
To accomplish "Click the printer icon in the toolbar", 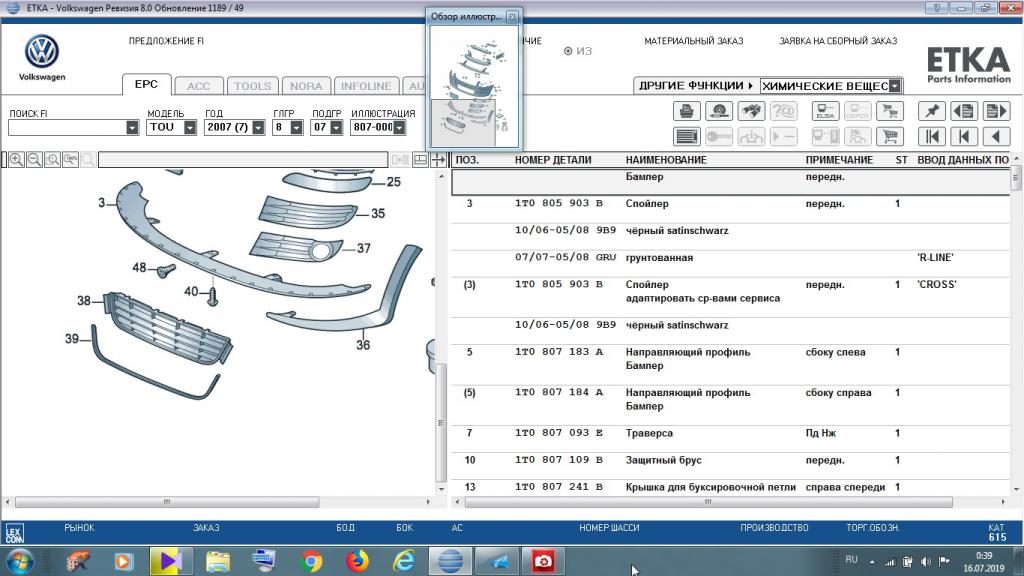I will coord(686,111).
